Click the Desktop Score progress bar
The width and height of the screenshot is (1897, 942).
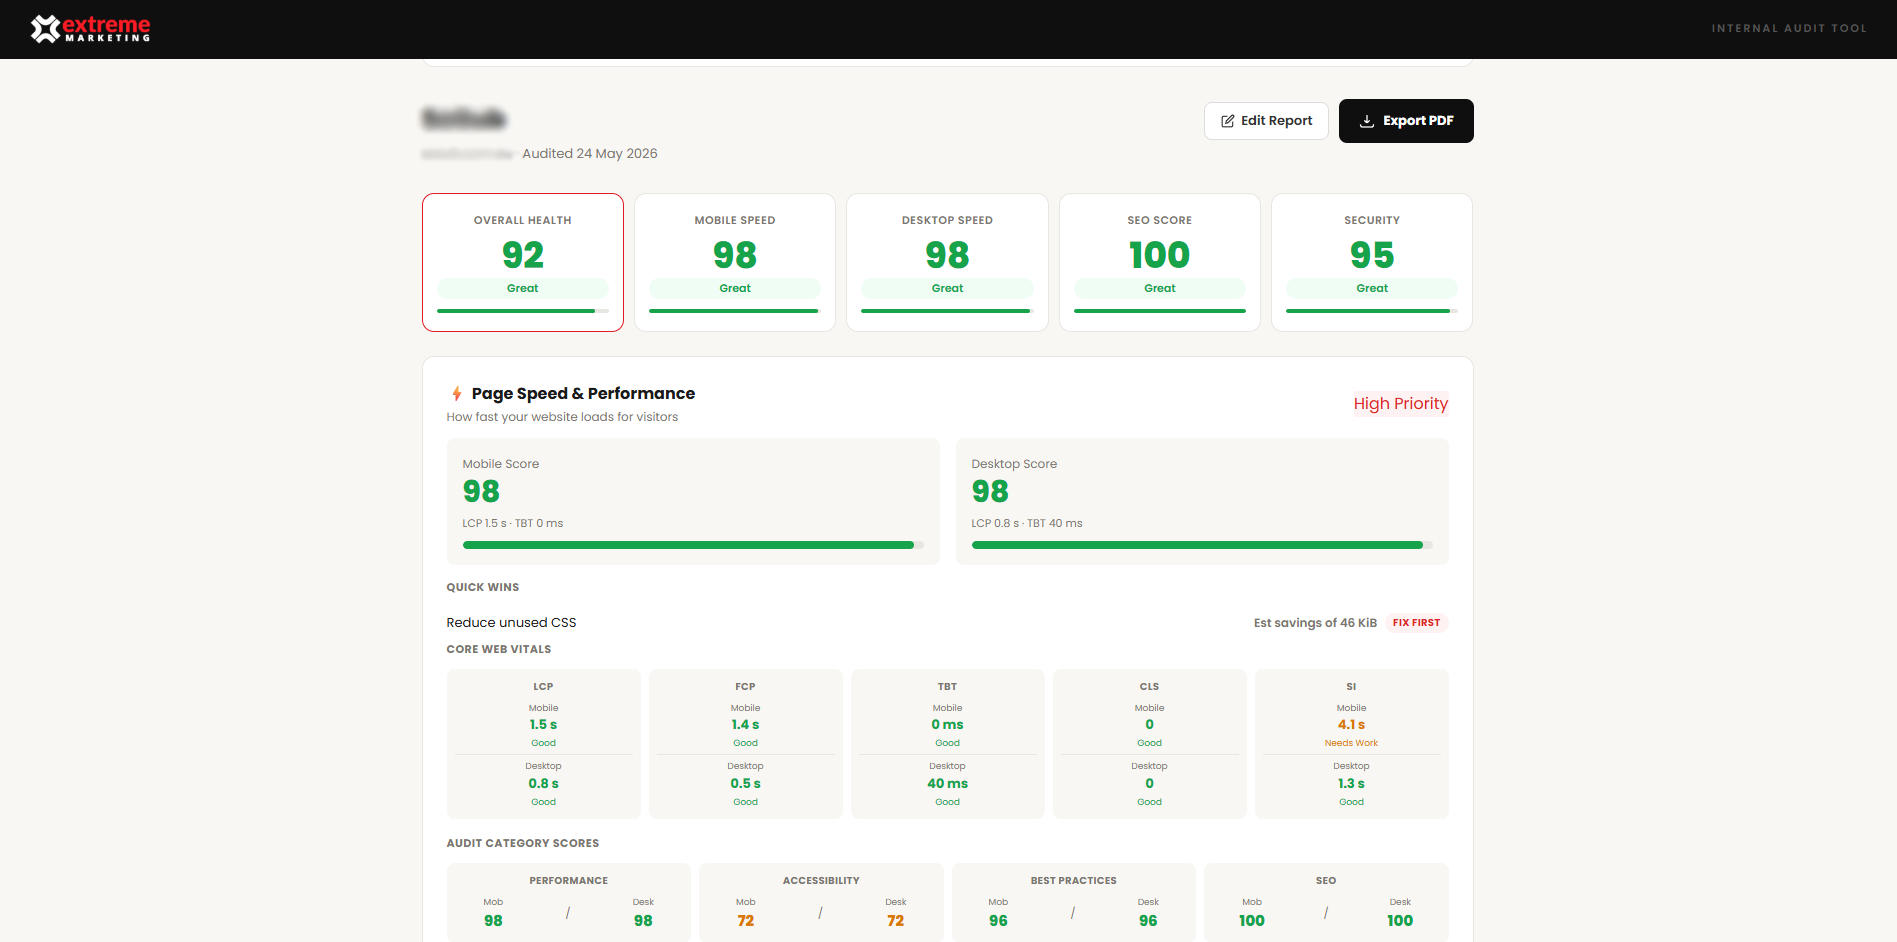pyautogui.click(x=1202, y=545)
